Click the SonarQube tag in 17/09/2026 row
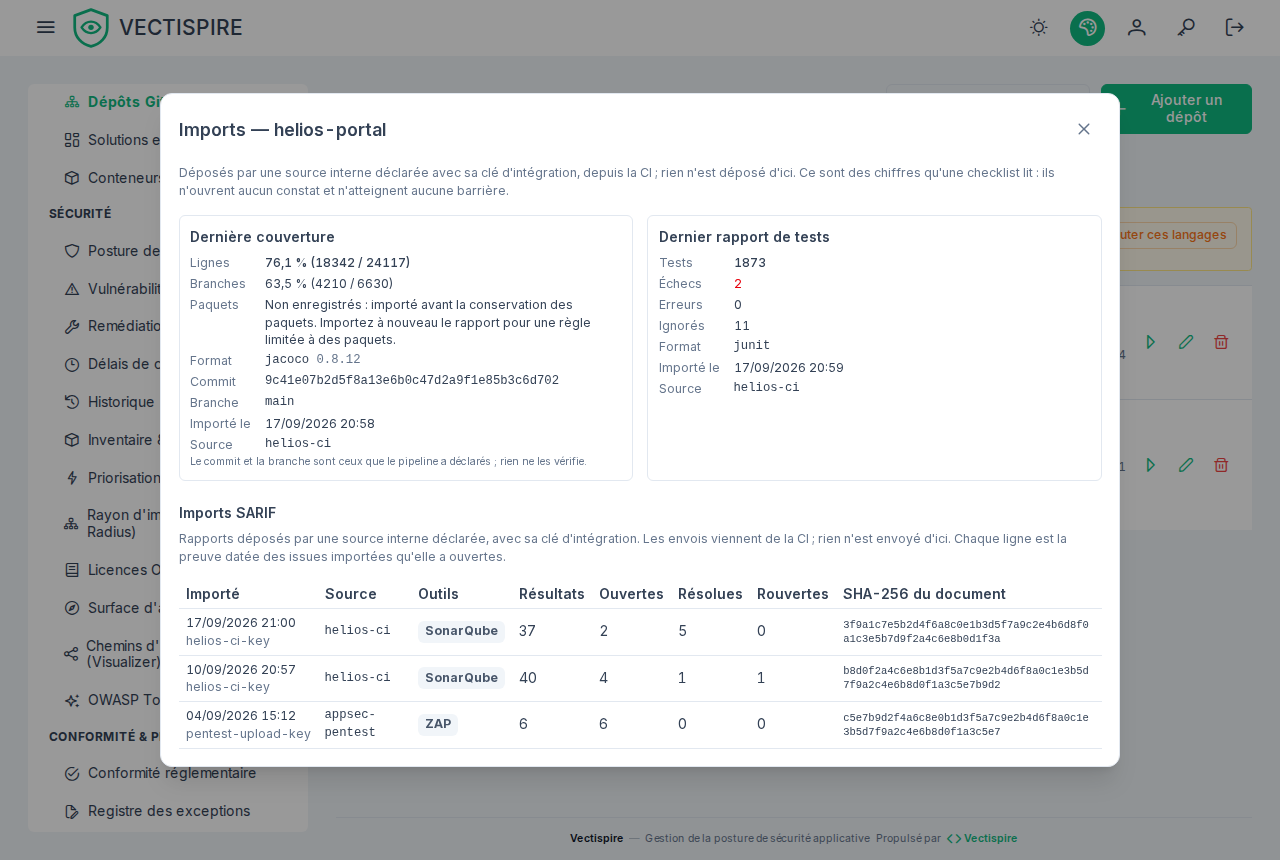Screen dimensions: 1280x860 click(461, 631)
